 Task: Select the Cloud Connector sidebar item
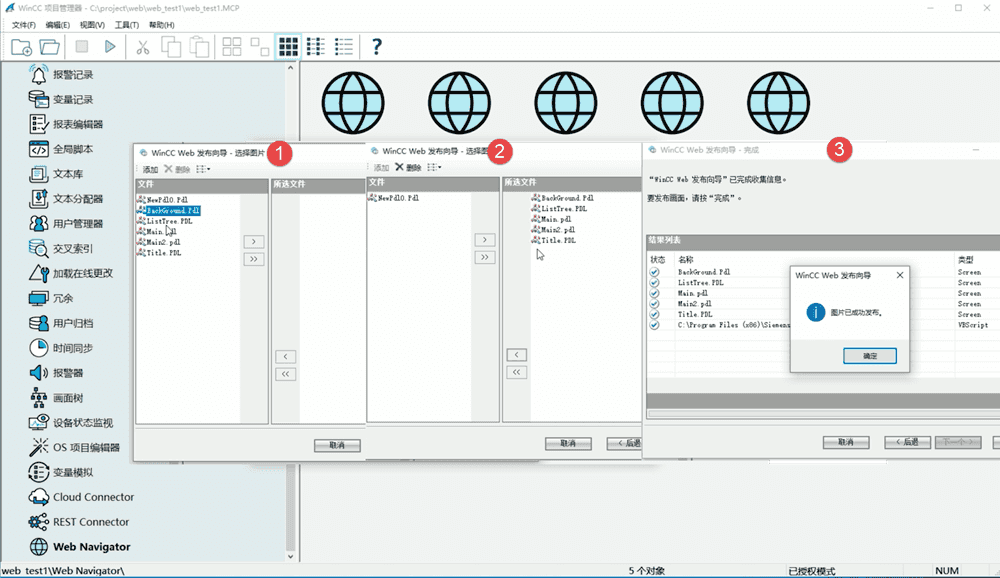pyautogui.click(x=93, y=497)
